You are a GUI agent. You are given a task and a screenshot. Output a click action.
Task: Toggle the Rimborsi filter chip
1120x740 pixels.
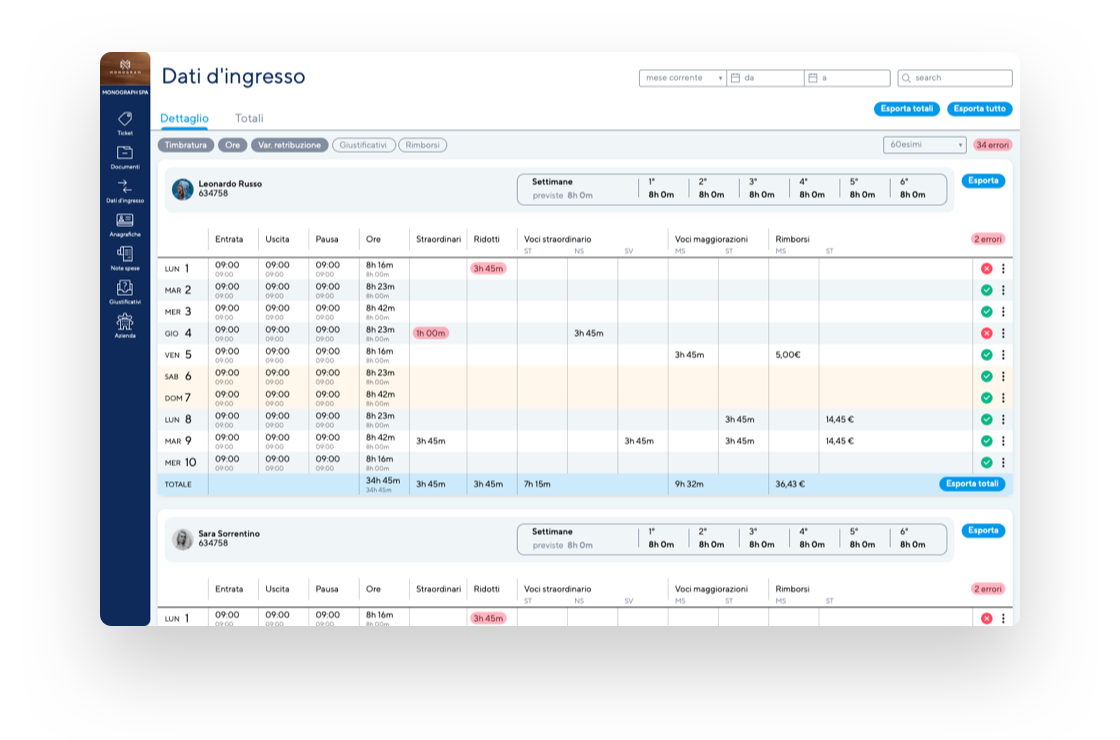tap(422, 145)
